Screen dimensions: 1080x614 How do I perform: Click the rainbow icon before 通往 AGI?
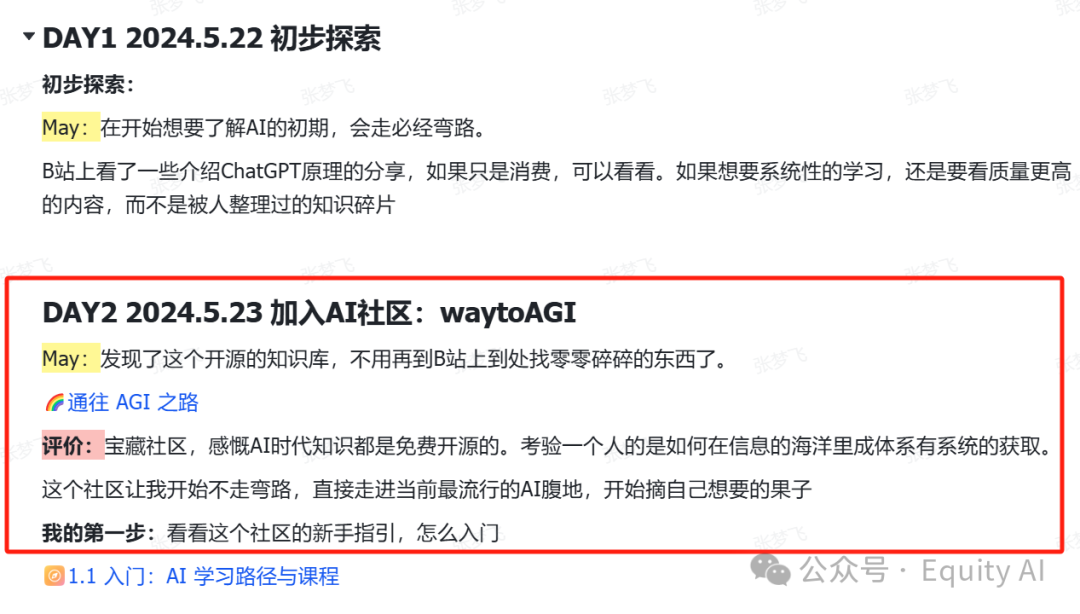[x=54, y=402]
